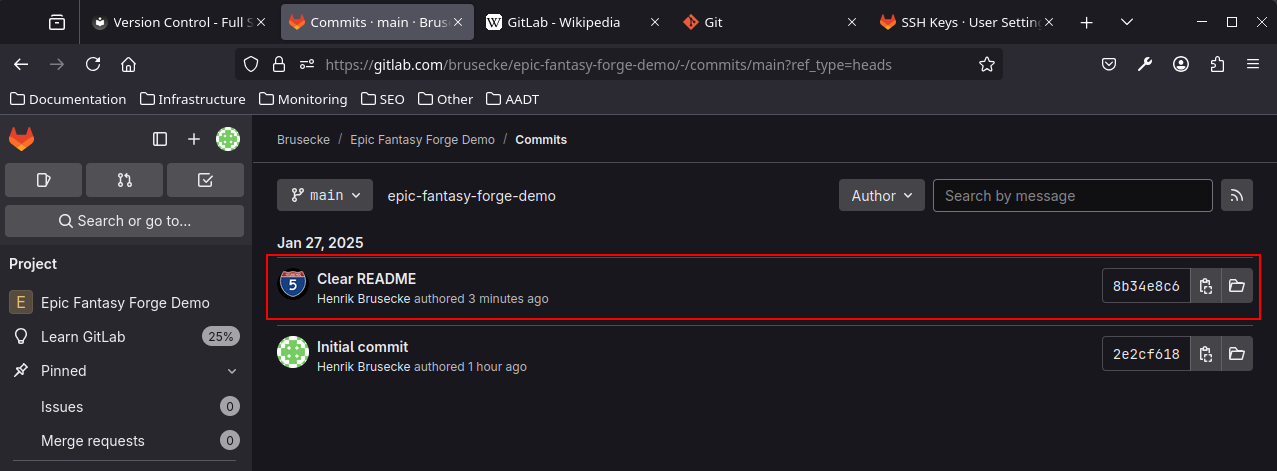This screenshot has height=471, width=1277.
Task: Open the Other bookmarks folder
Action: 445,99
